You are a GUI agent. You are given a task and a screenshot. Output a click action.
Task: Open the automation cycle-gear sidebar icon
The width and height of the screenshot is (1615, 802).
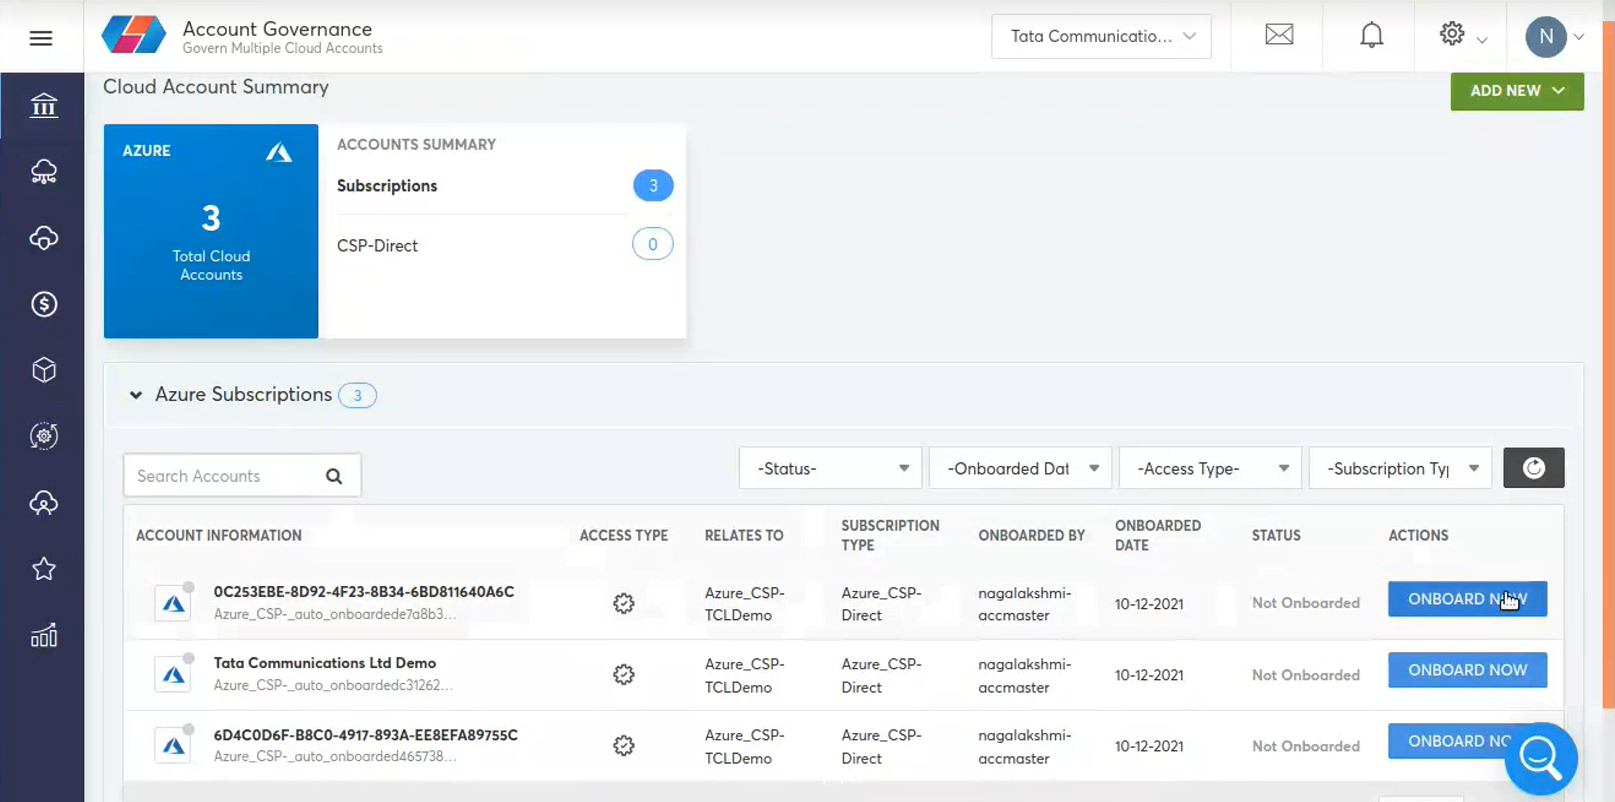[43, 436]
